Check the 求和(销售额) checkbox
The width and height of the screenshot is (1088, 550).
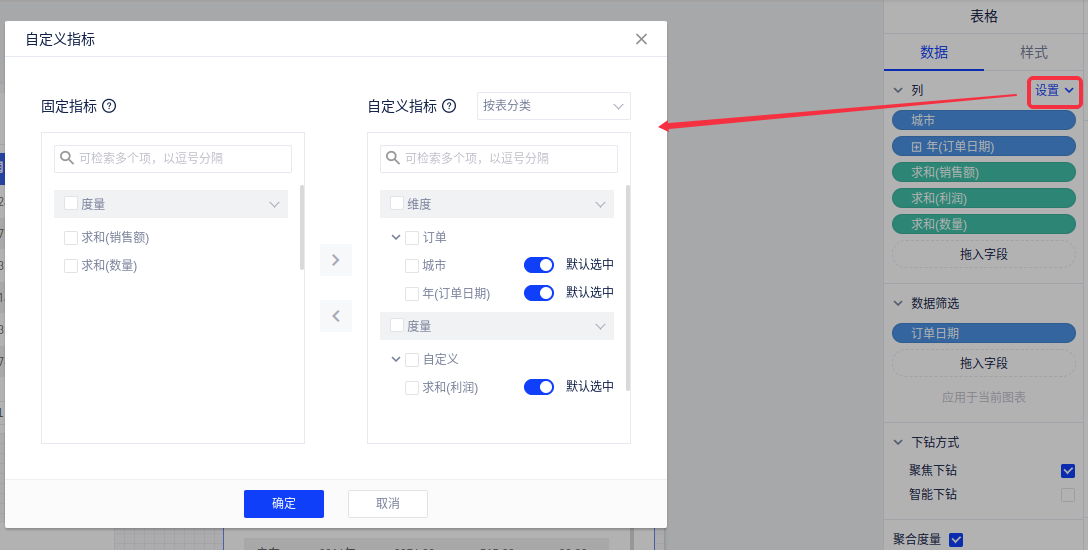coord(71,238)
